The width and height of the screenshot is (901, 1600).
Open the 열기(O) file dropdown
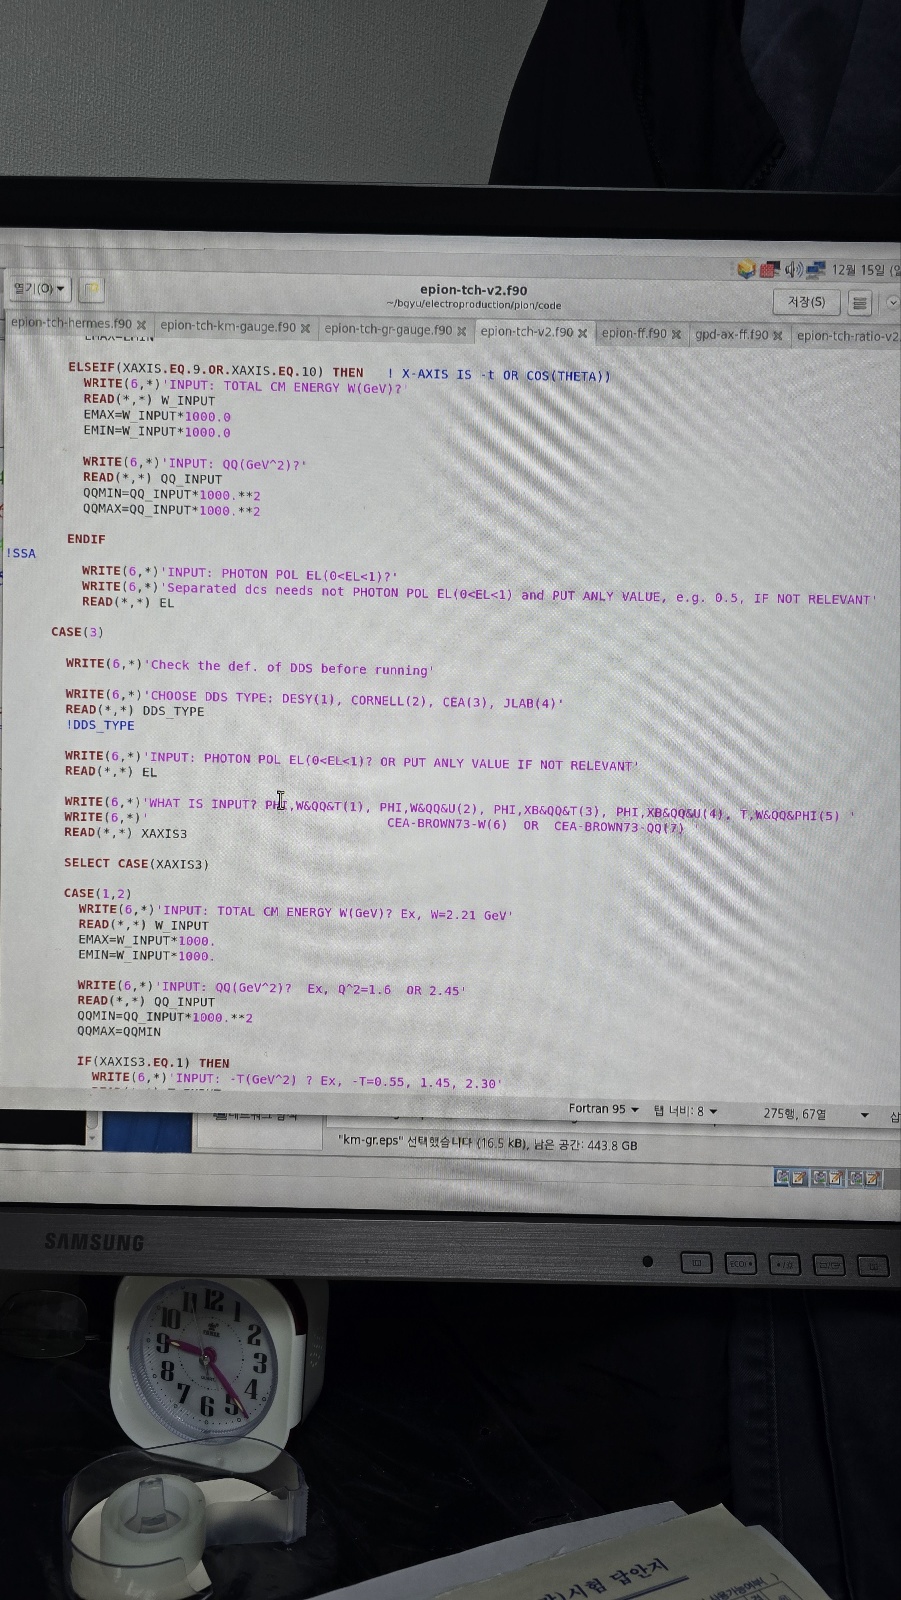(39, 289)
